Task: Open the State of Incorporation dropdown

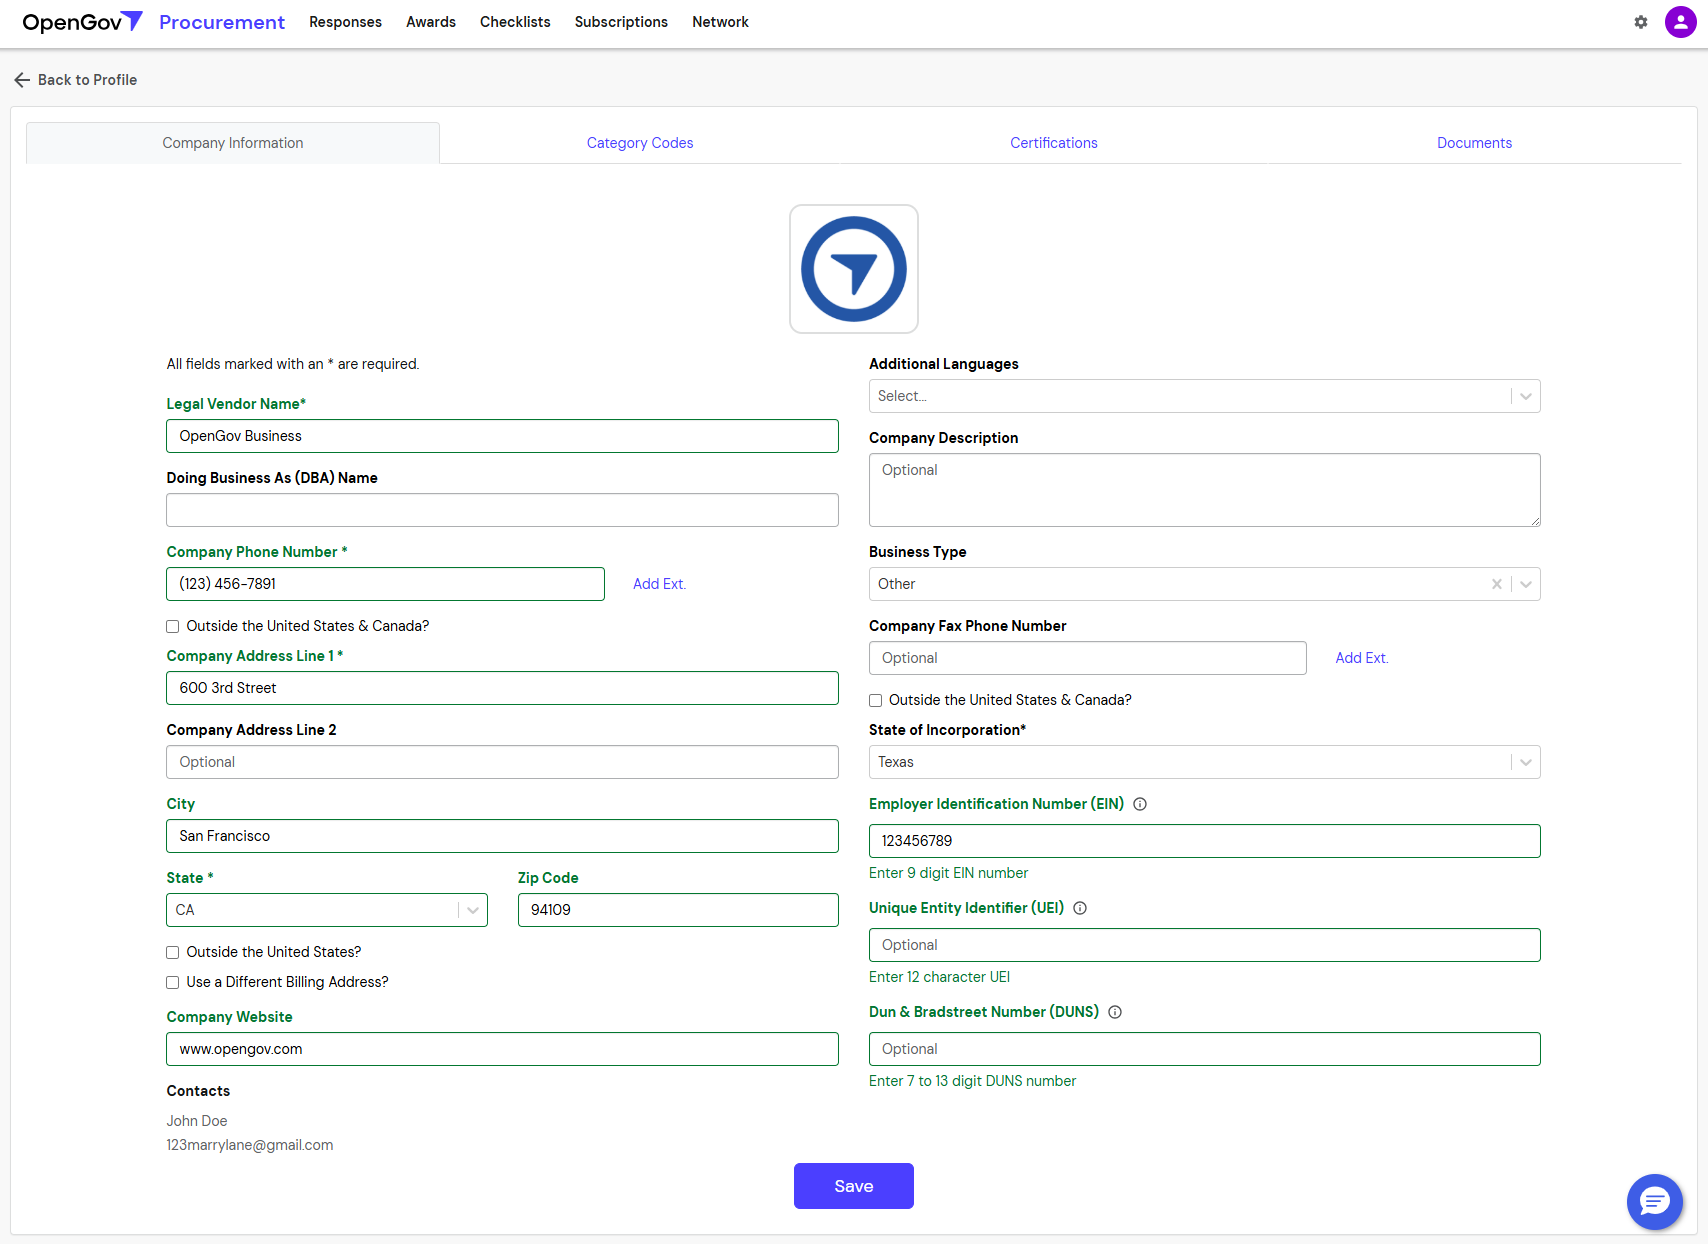Action: click(x=1205, y=762)
